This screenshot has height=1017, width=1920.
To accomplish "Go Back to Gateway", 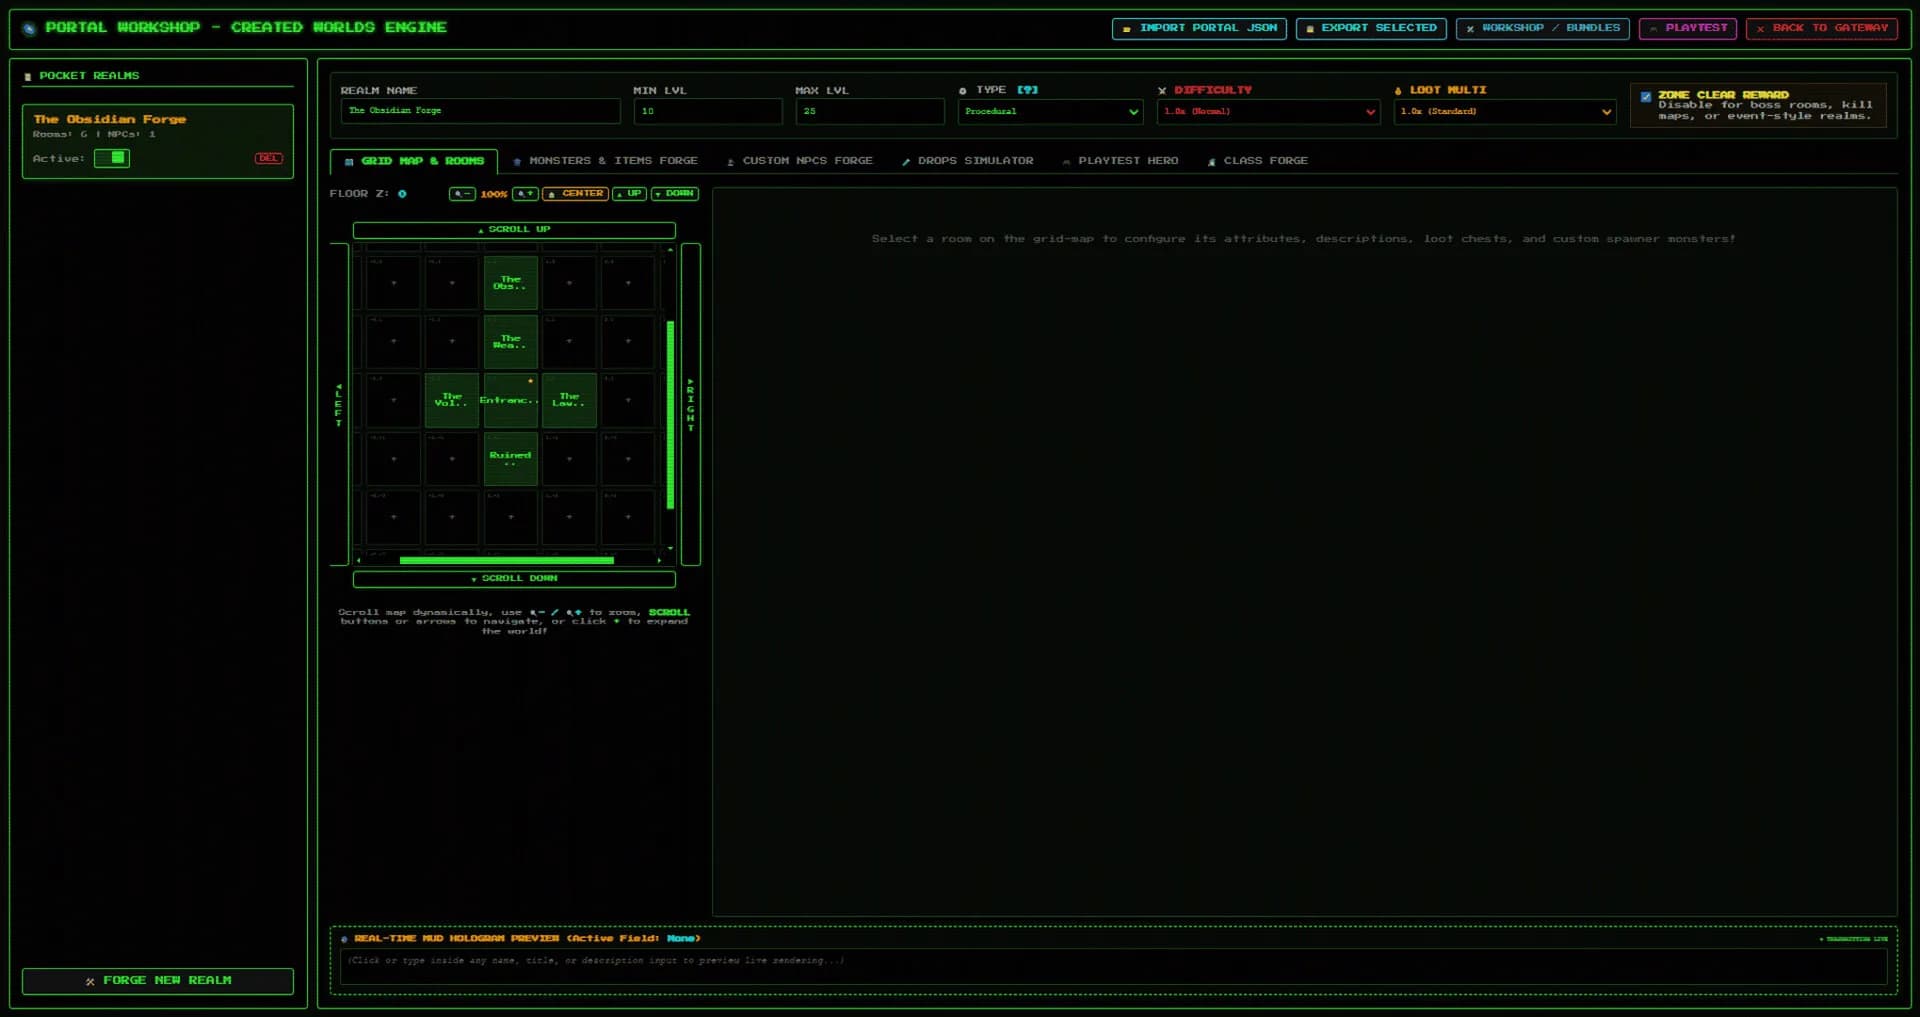I will coord(1821,28).
